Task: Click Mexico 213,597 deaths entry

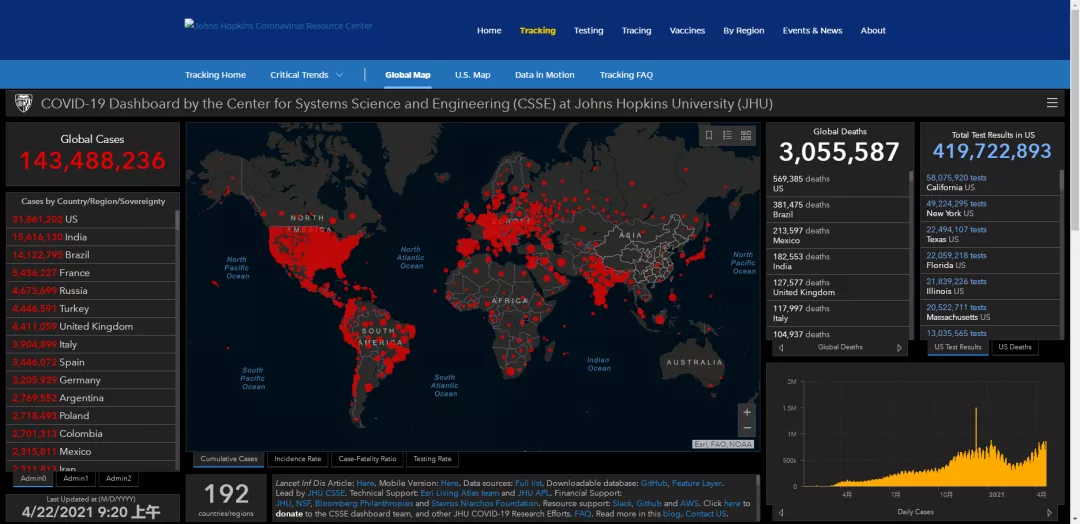Action: pos(838,235)
